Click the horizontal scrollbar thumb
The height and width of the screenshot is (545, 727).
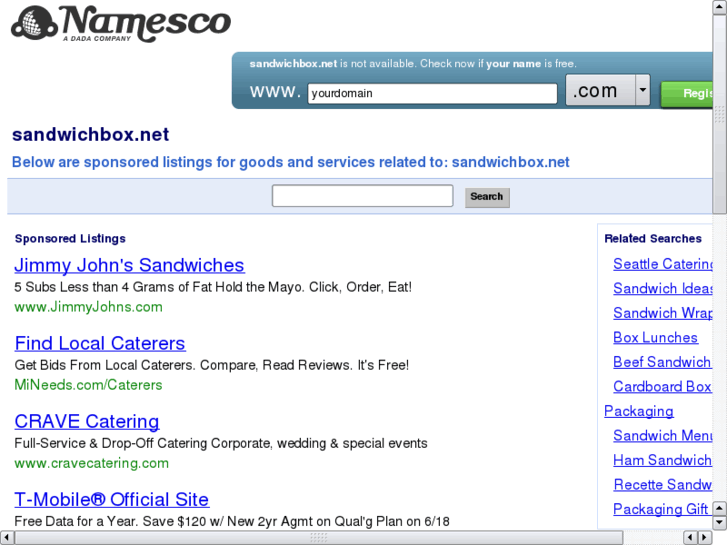319,538
